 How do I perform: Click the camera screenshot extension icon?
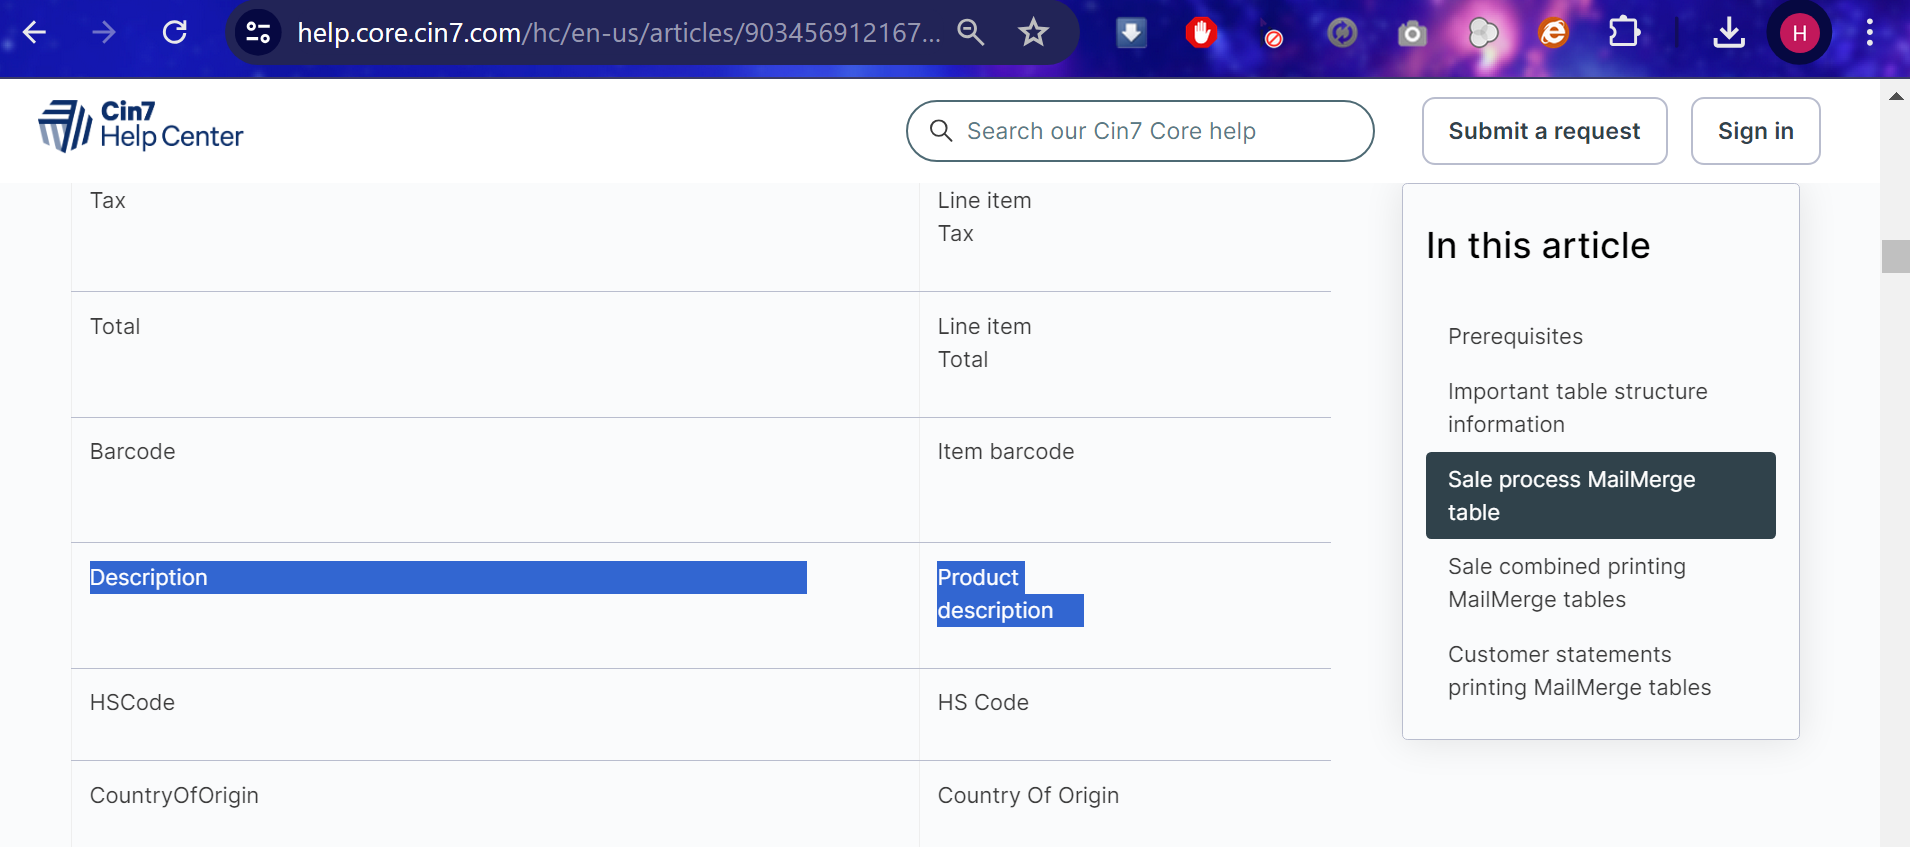(1412, 34)
